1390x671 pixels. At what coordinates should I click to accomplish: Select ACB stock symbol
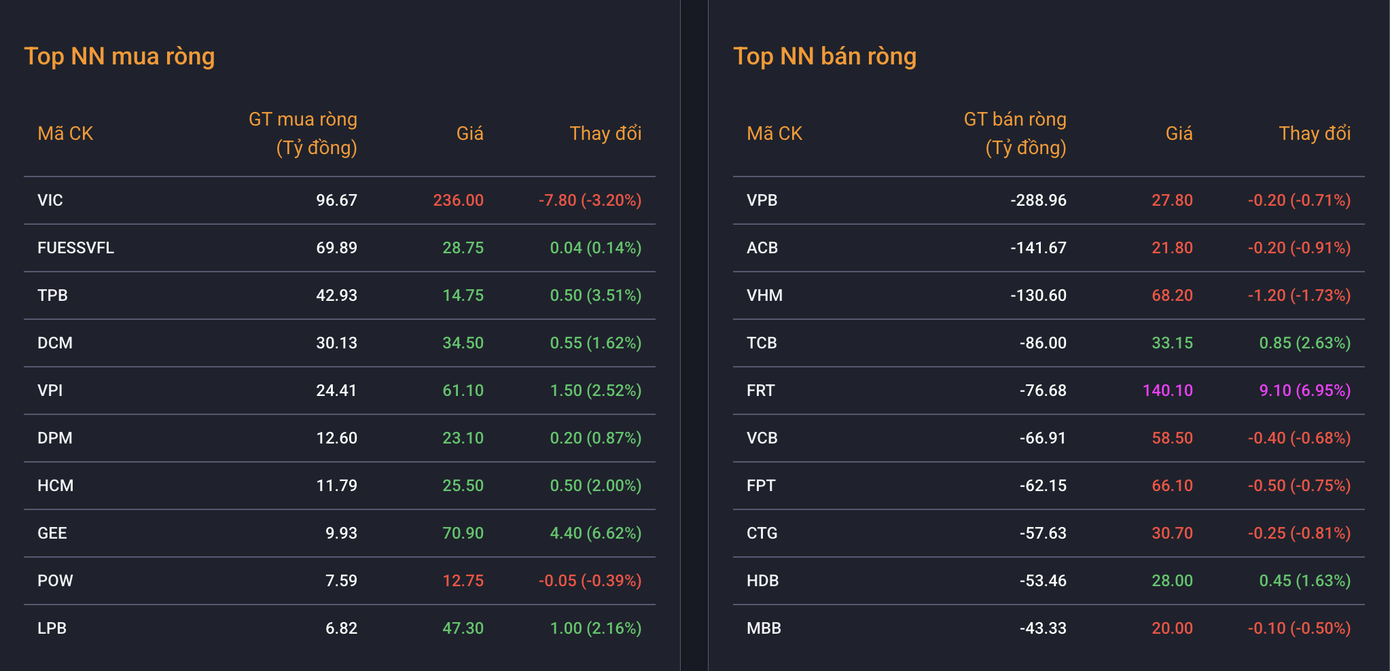point(762,248)
